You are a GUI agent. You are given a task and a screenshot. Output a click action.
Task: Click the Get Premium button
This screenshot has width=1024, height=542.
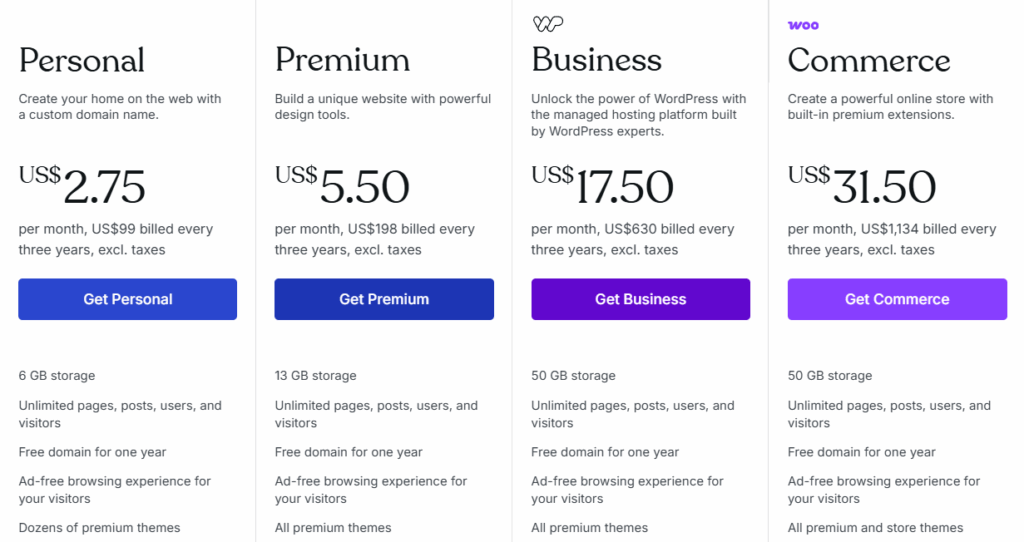click(384, 299)
